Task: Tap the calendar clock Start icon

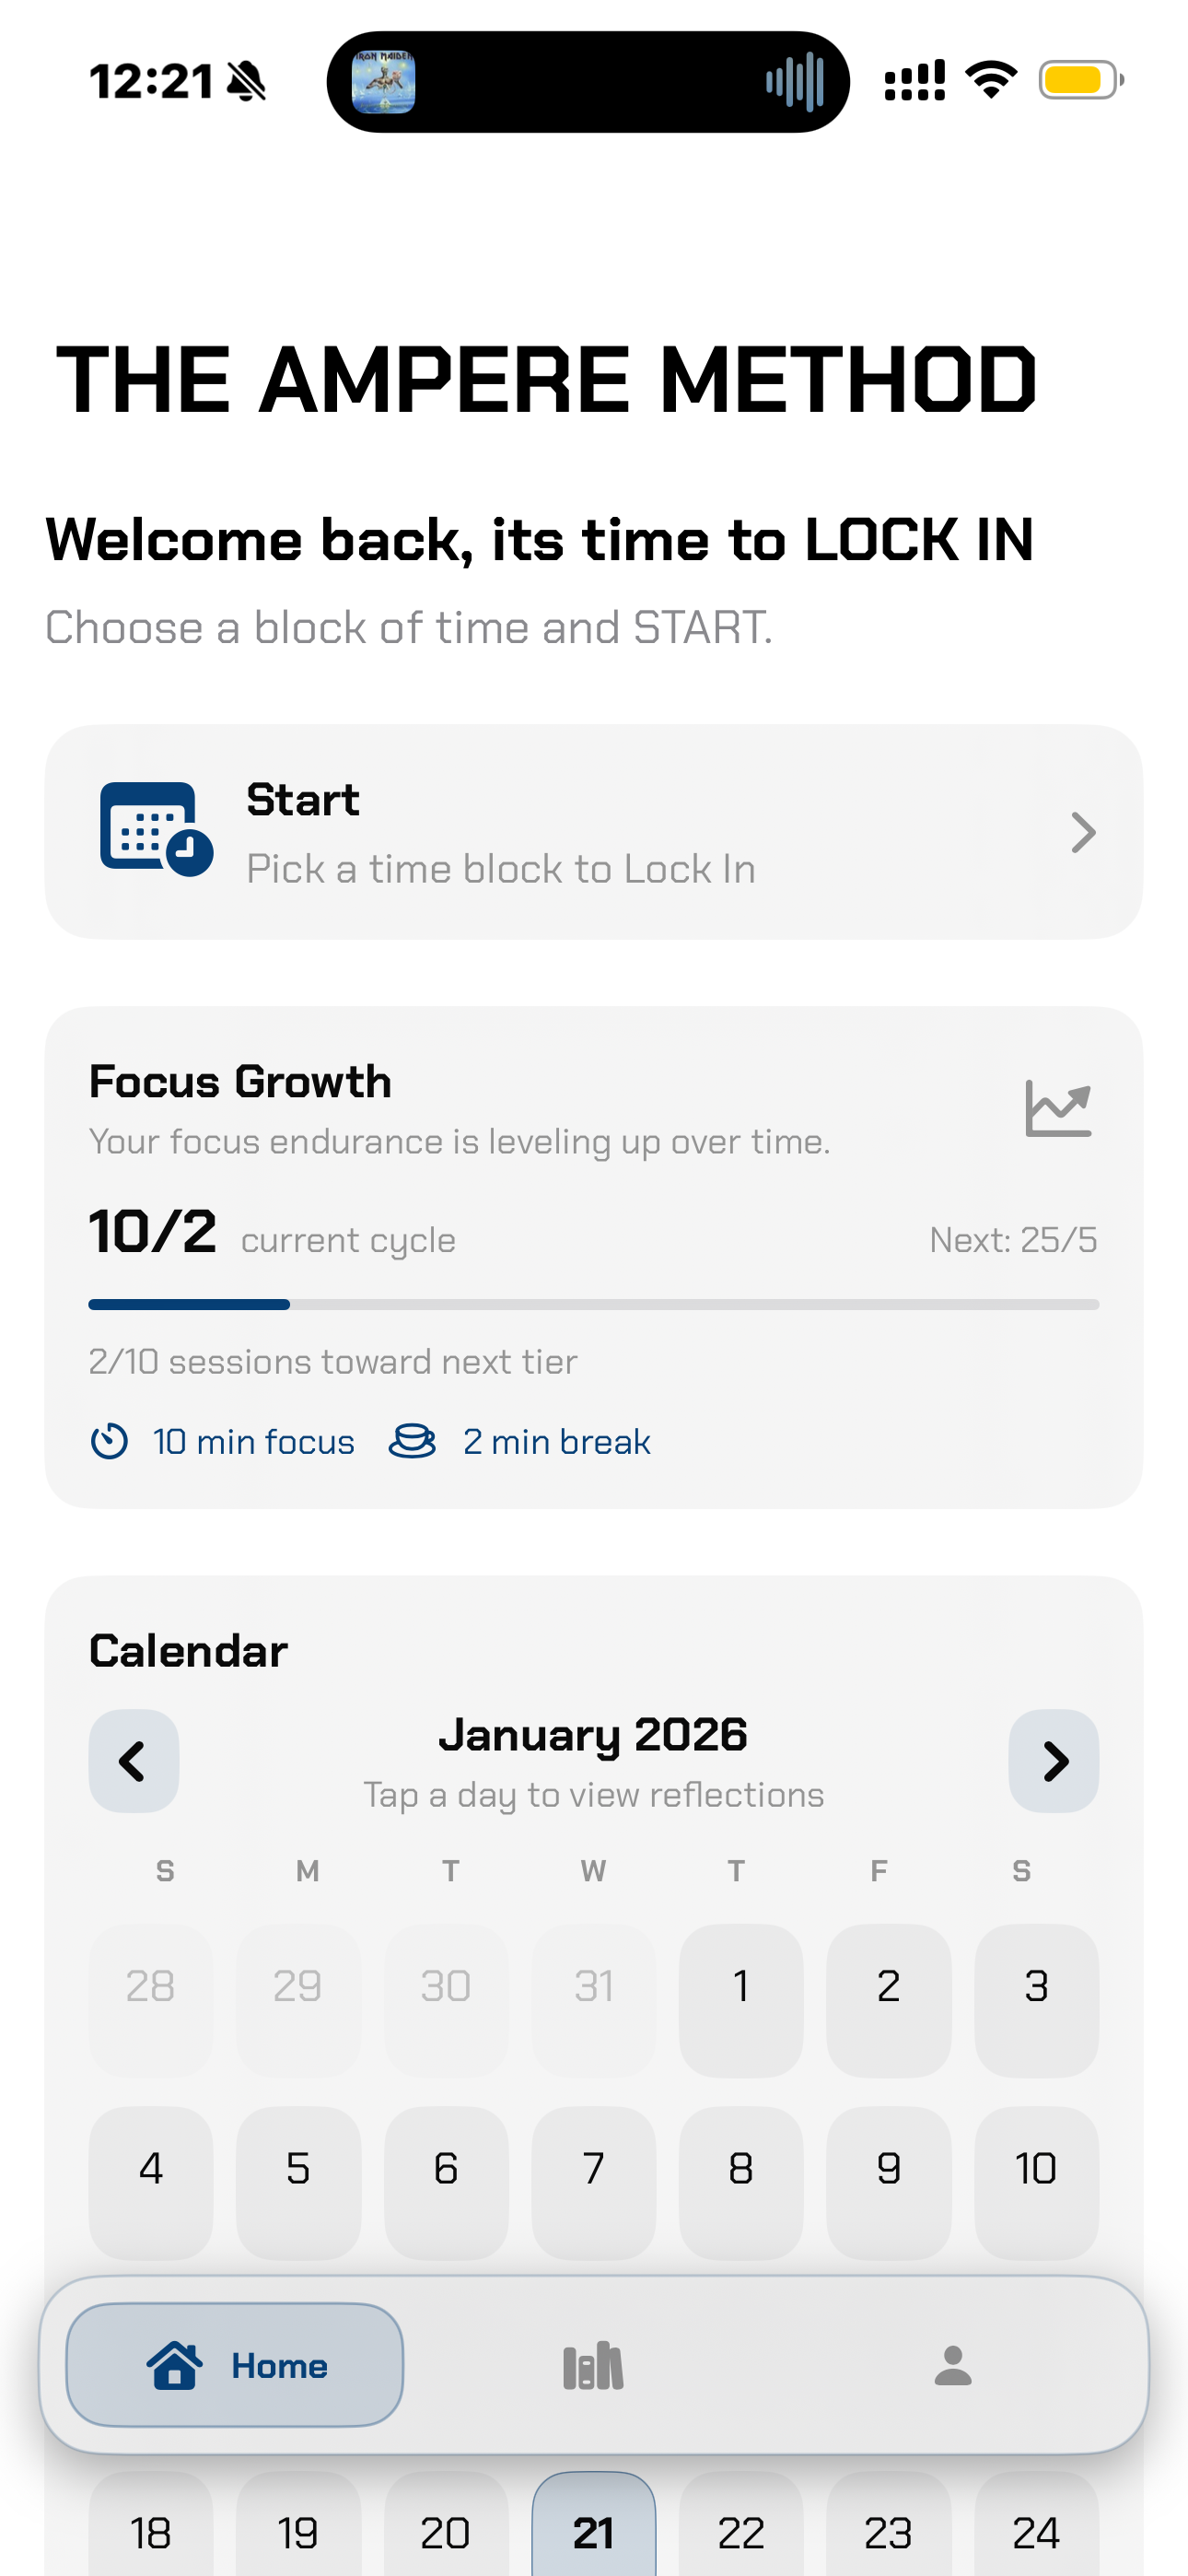Action: pyautogui.click(x=156, y=830)
